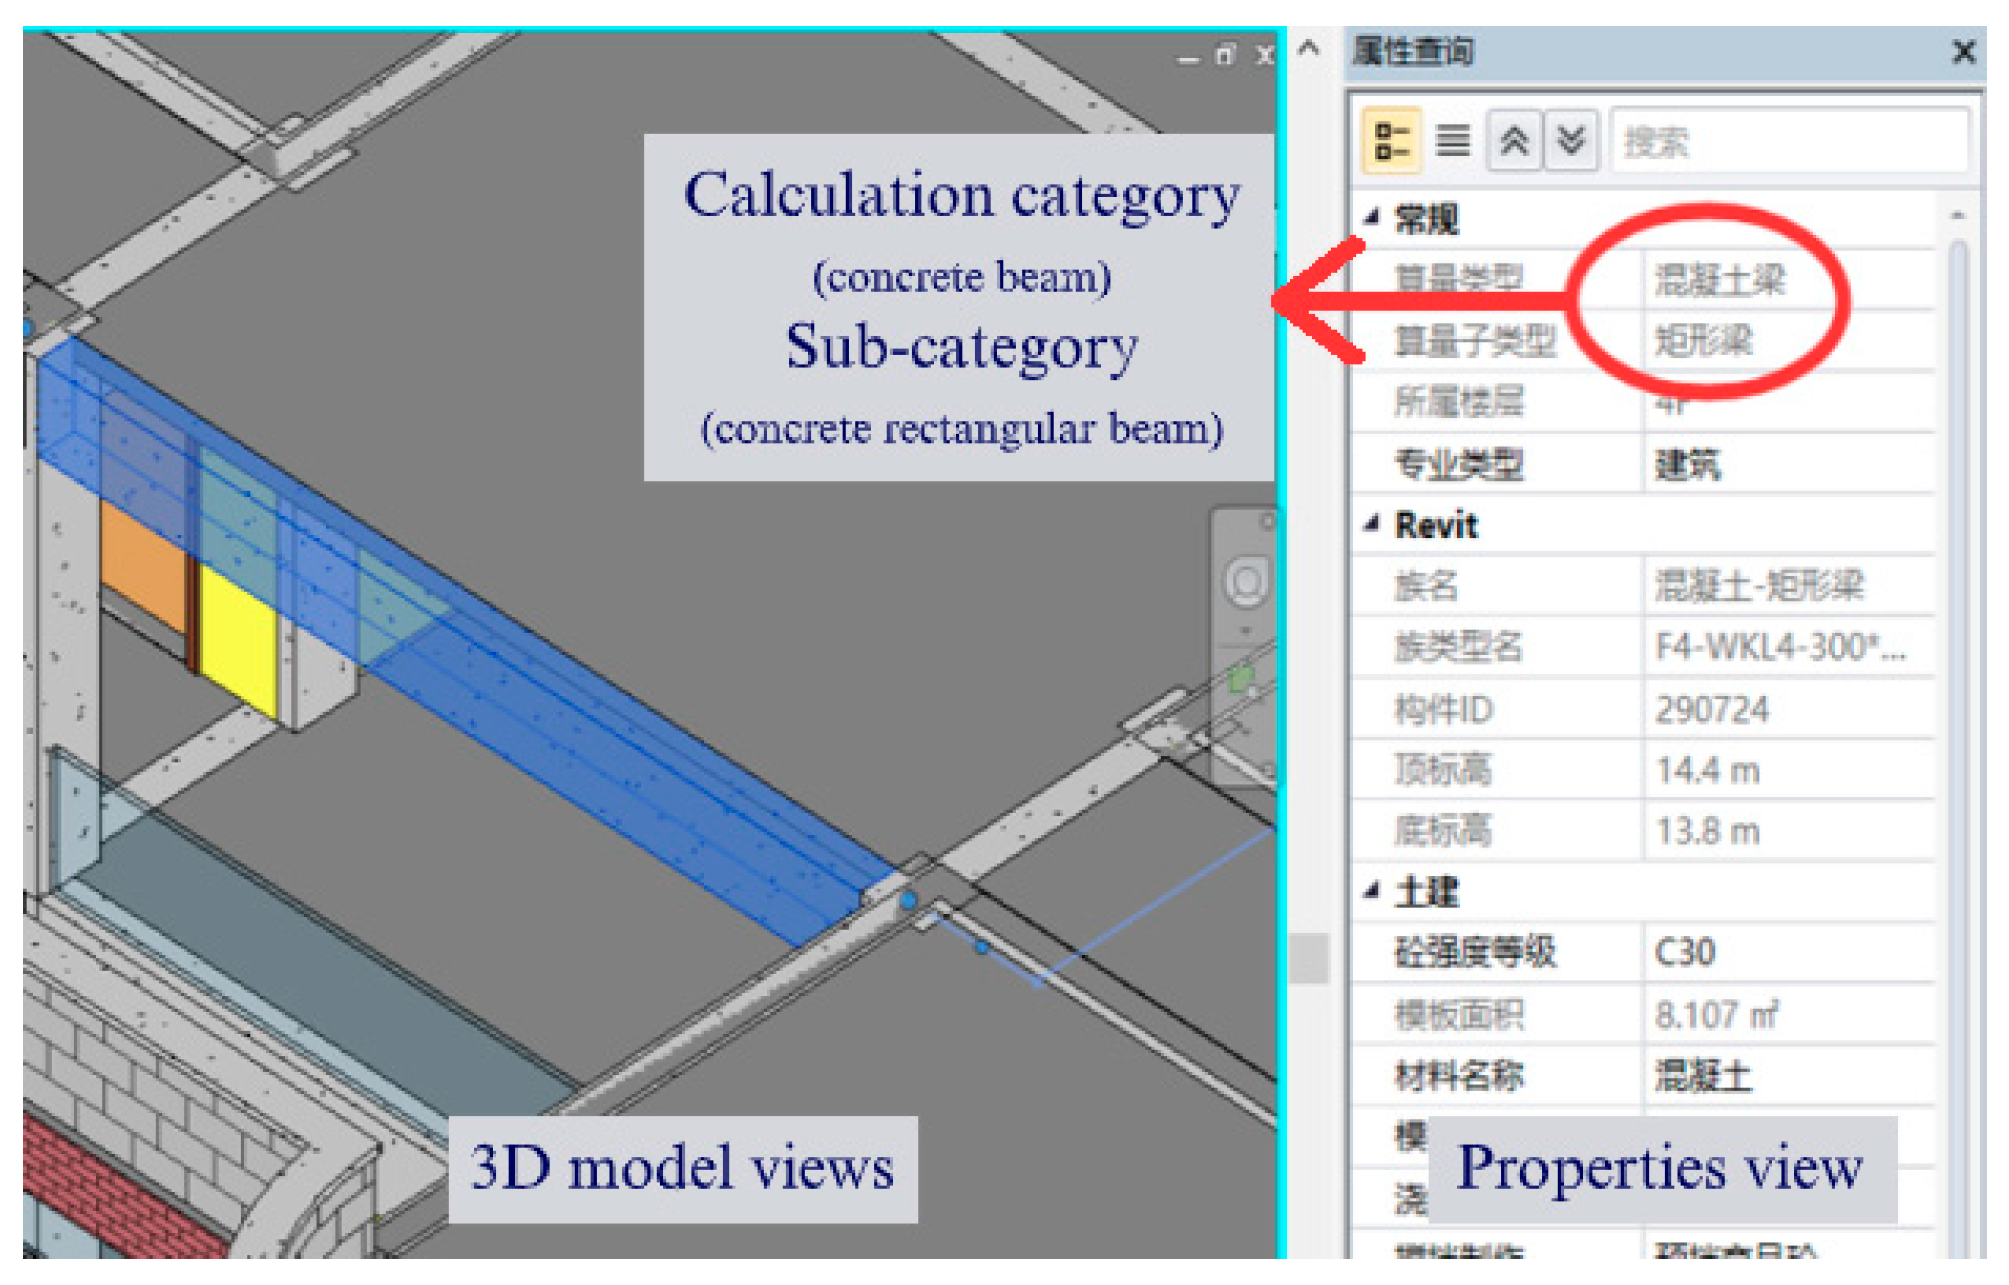2009x1285 pixels.
Task: Switch to alphabetical list view icon
Action: [1452, 141]
